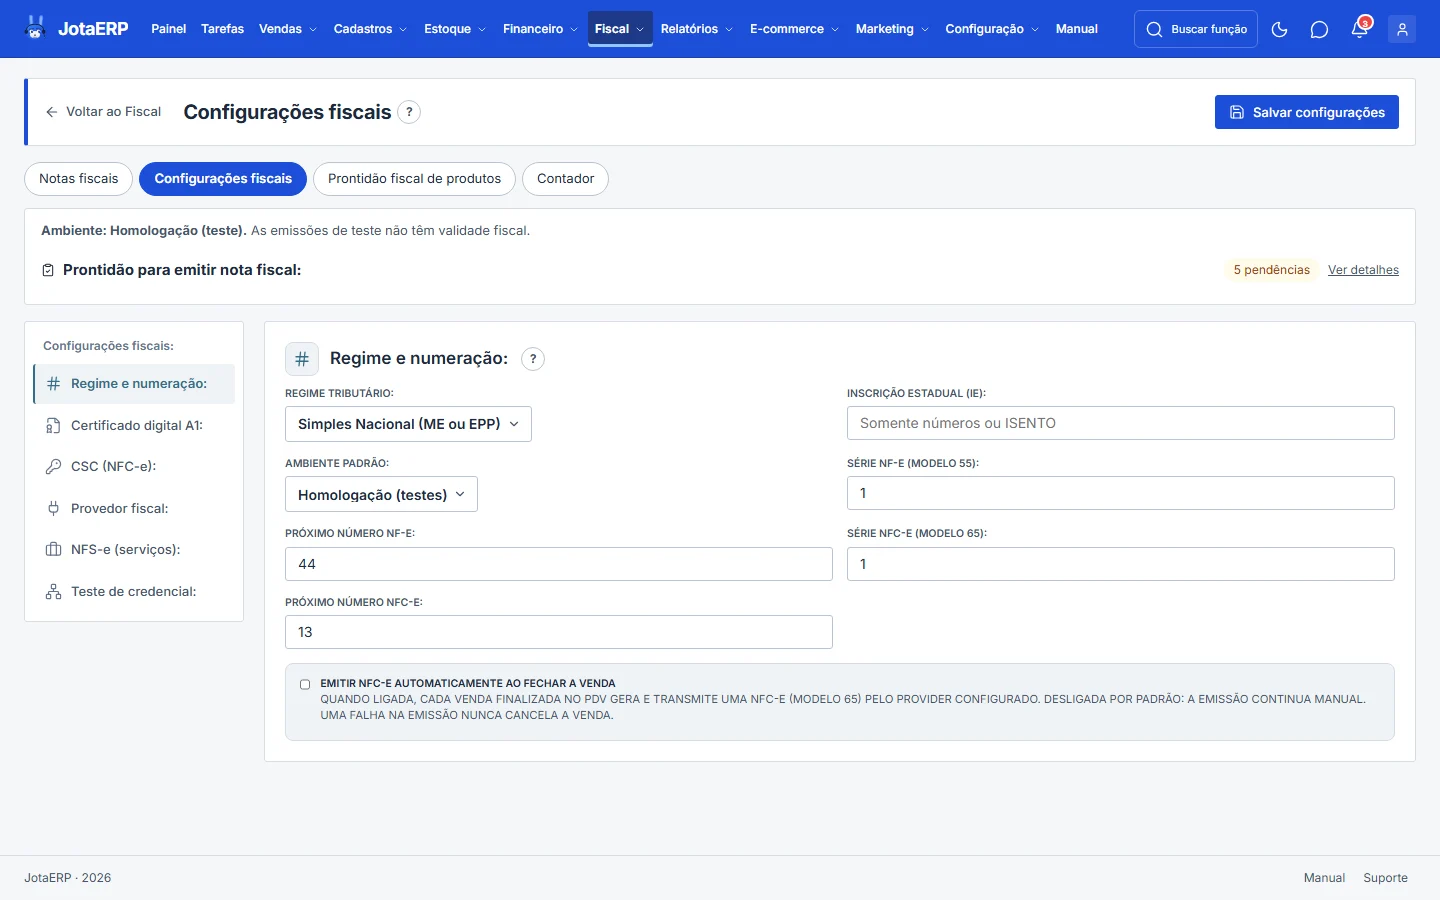Screen dimensions: 1440x900
Task: Expand the Configuração menu
Action: [x=992, y=29]
